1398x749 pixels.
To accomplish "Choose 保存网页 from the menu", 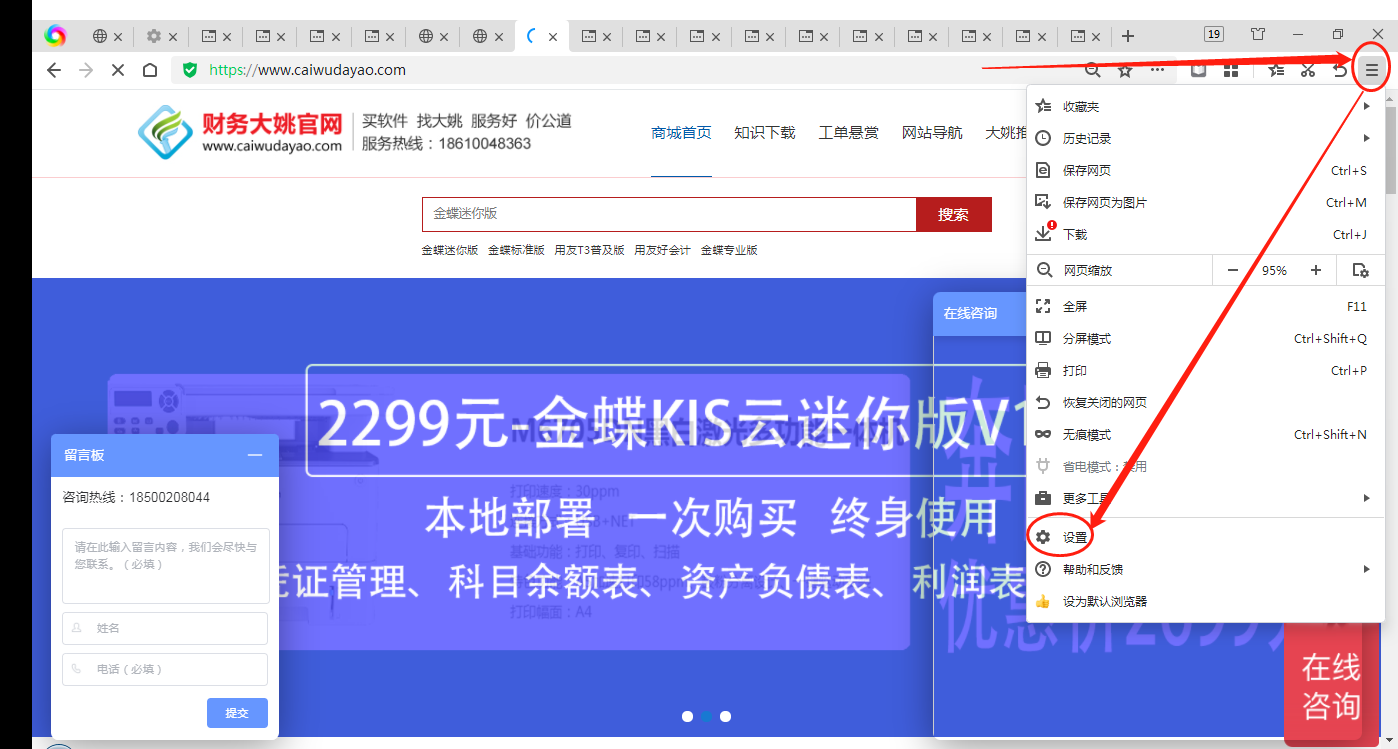I will coord(1204,170).
